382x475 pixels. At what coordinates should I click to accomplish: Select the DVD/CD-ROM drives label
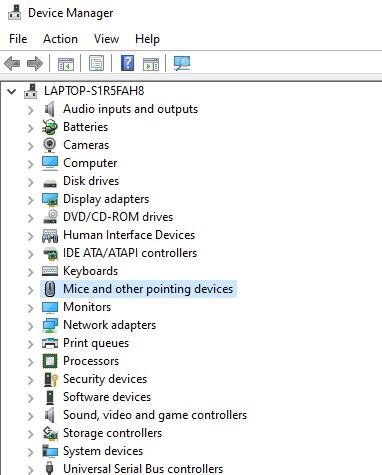118,217
